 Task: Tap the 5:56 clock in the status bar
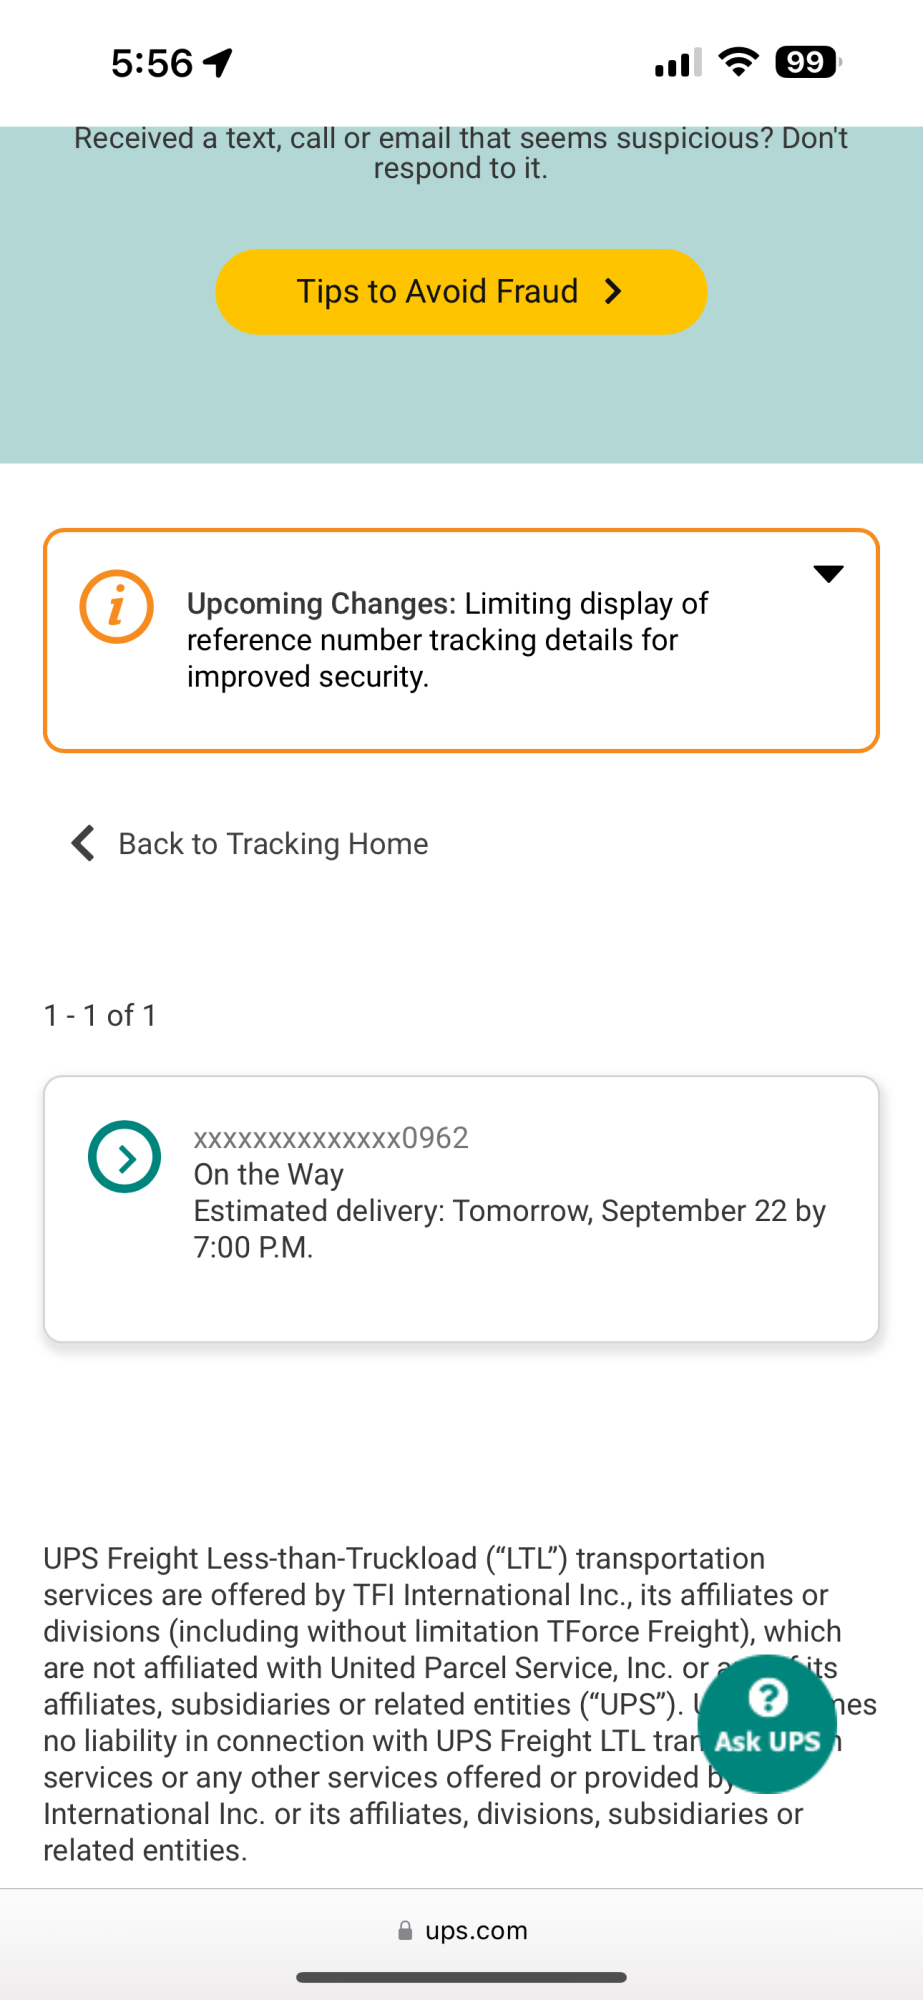(x=152, y=63)
